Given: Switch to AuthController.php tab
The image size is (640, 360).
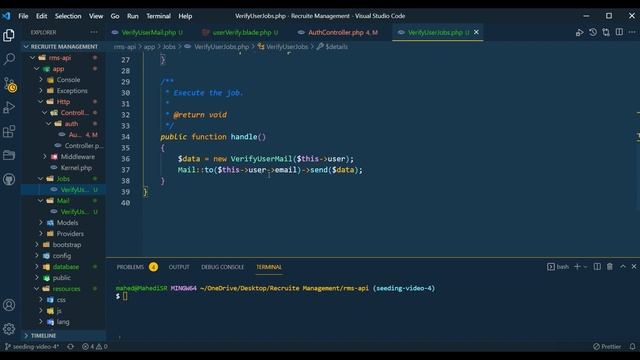Looking at the screenshot, I should point(338,32).
